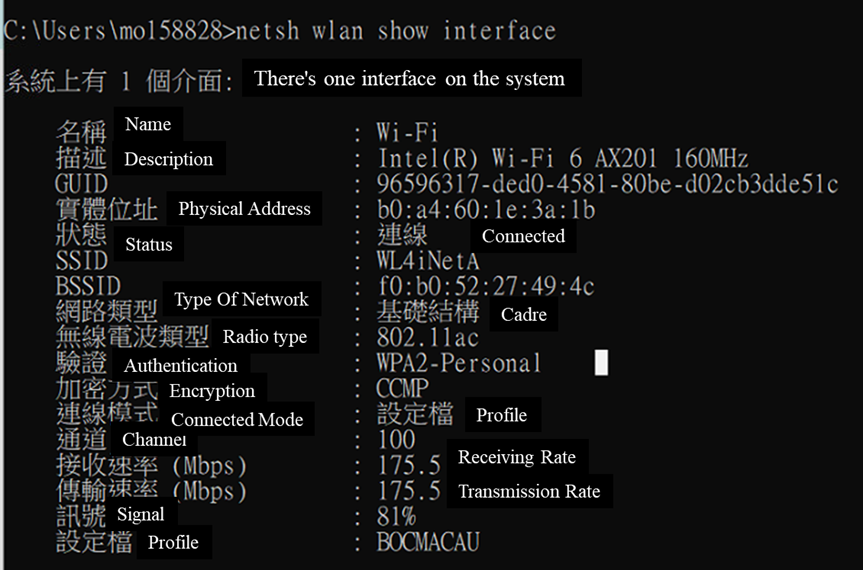863x570 pixels.
Task: Click the GUID value starting with 96596317
Action: pos(608,184)
